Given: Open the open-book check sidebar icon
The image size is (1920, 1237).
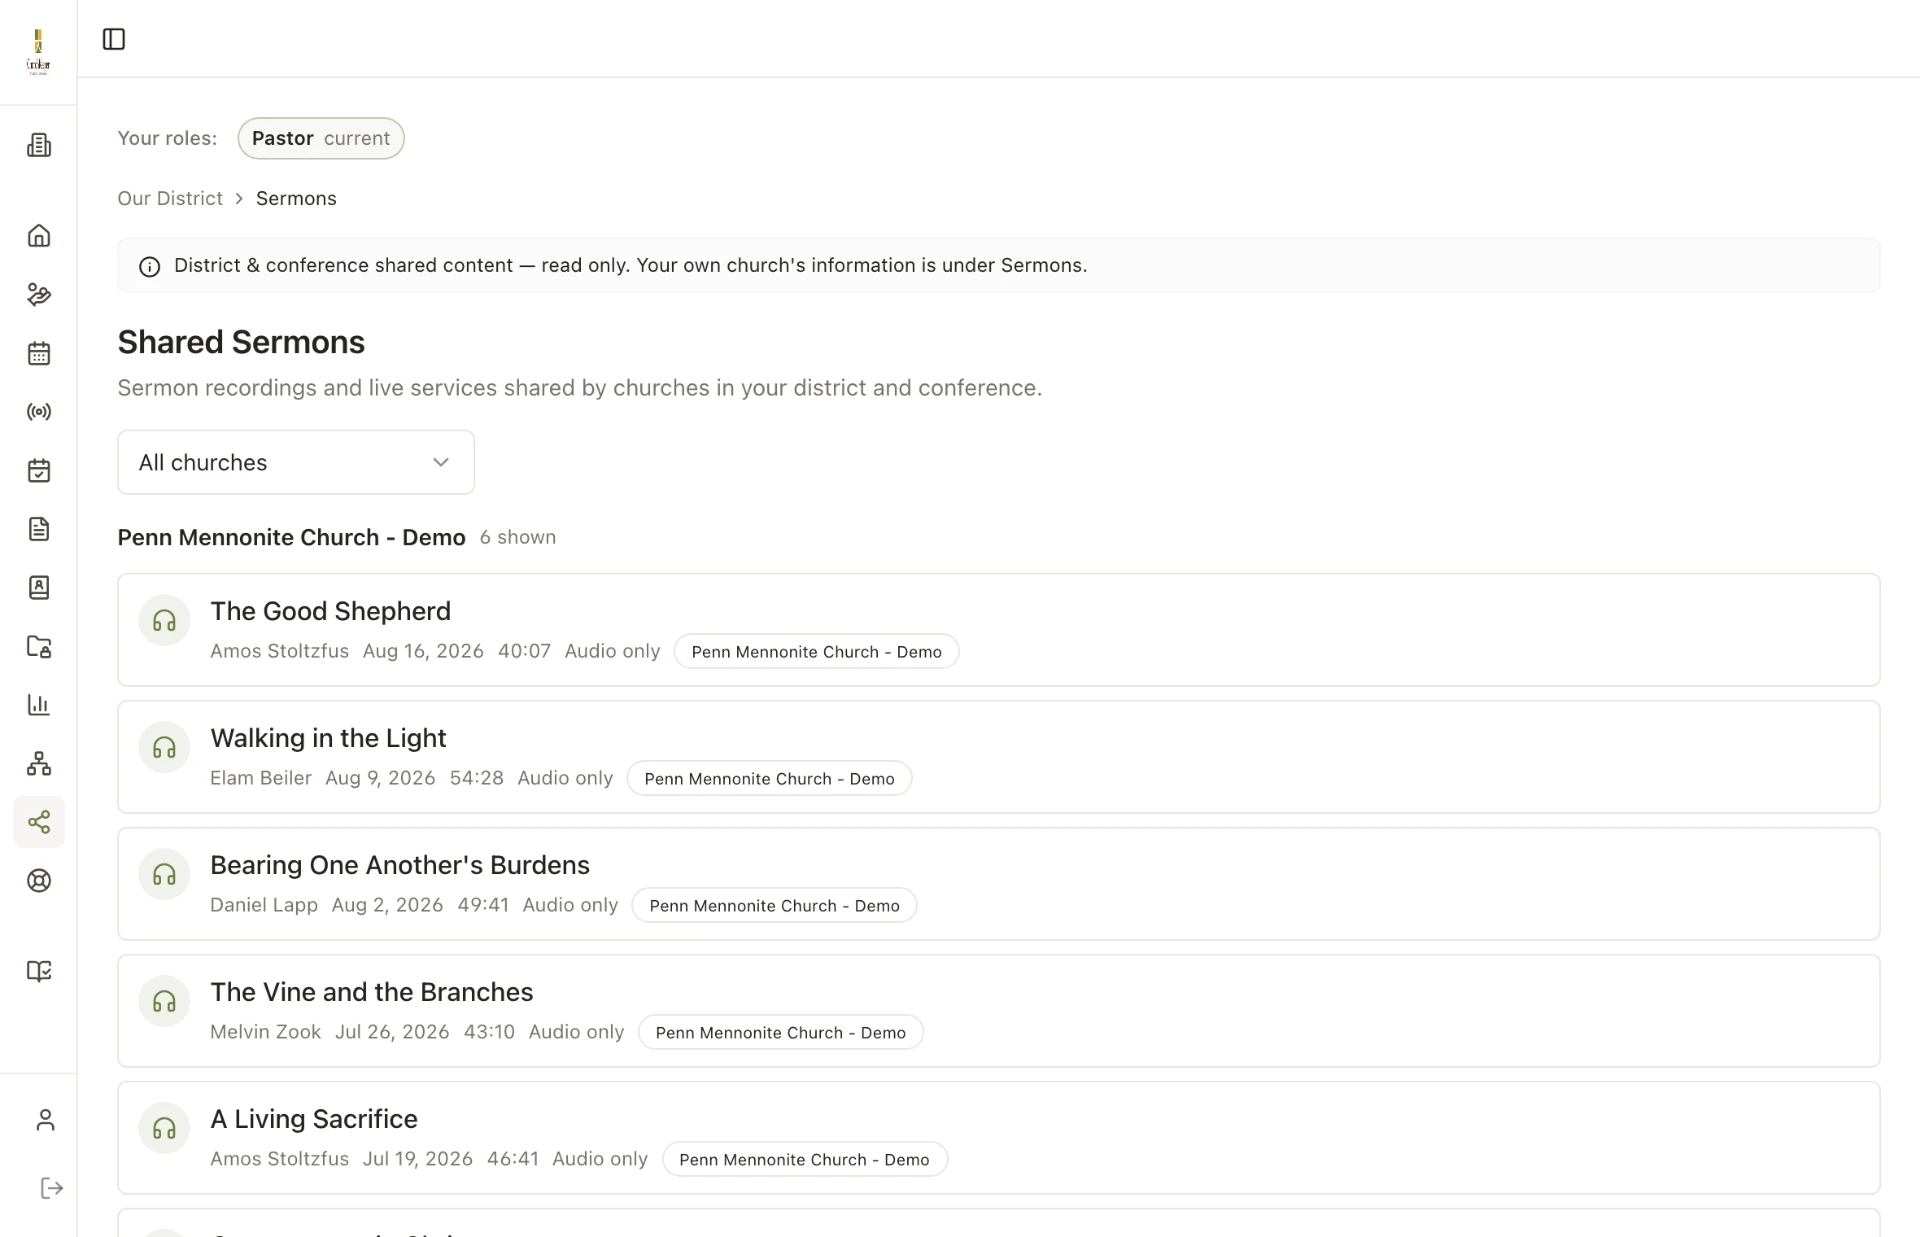Looking at the screenshot, I should (x=39, y=971).
